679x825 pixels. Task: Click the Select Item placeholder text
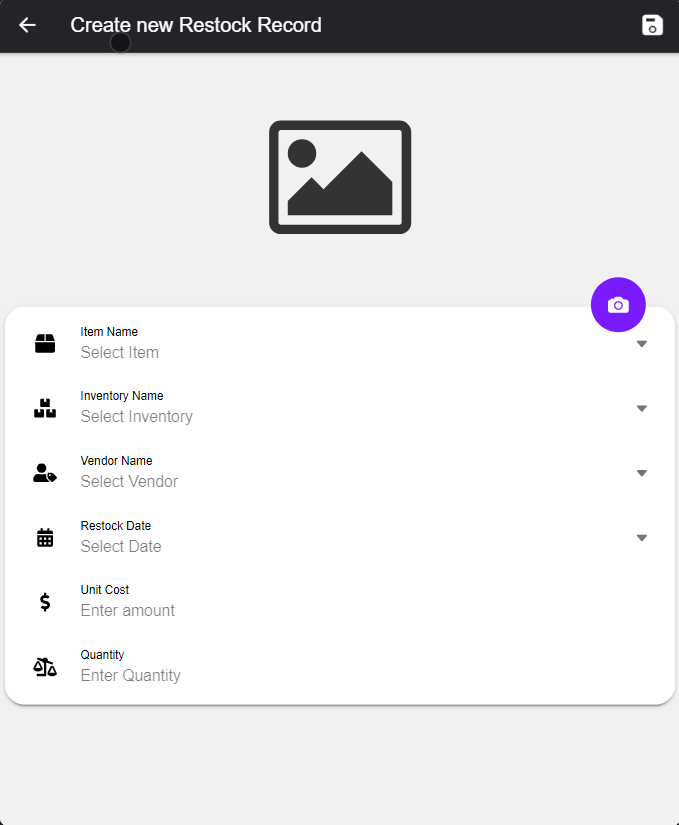click(120, 353)
